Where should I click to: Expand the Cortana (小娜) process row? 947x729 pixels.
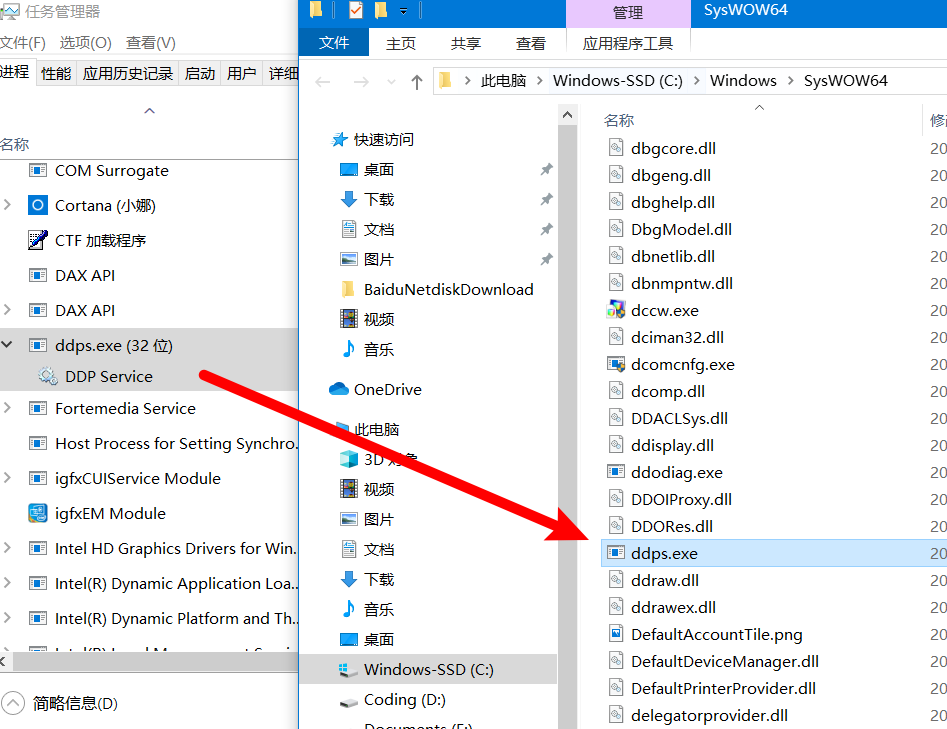pos(7,205)
